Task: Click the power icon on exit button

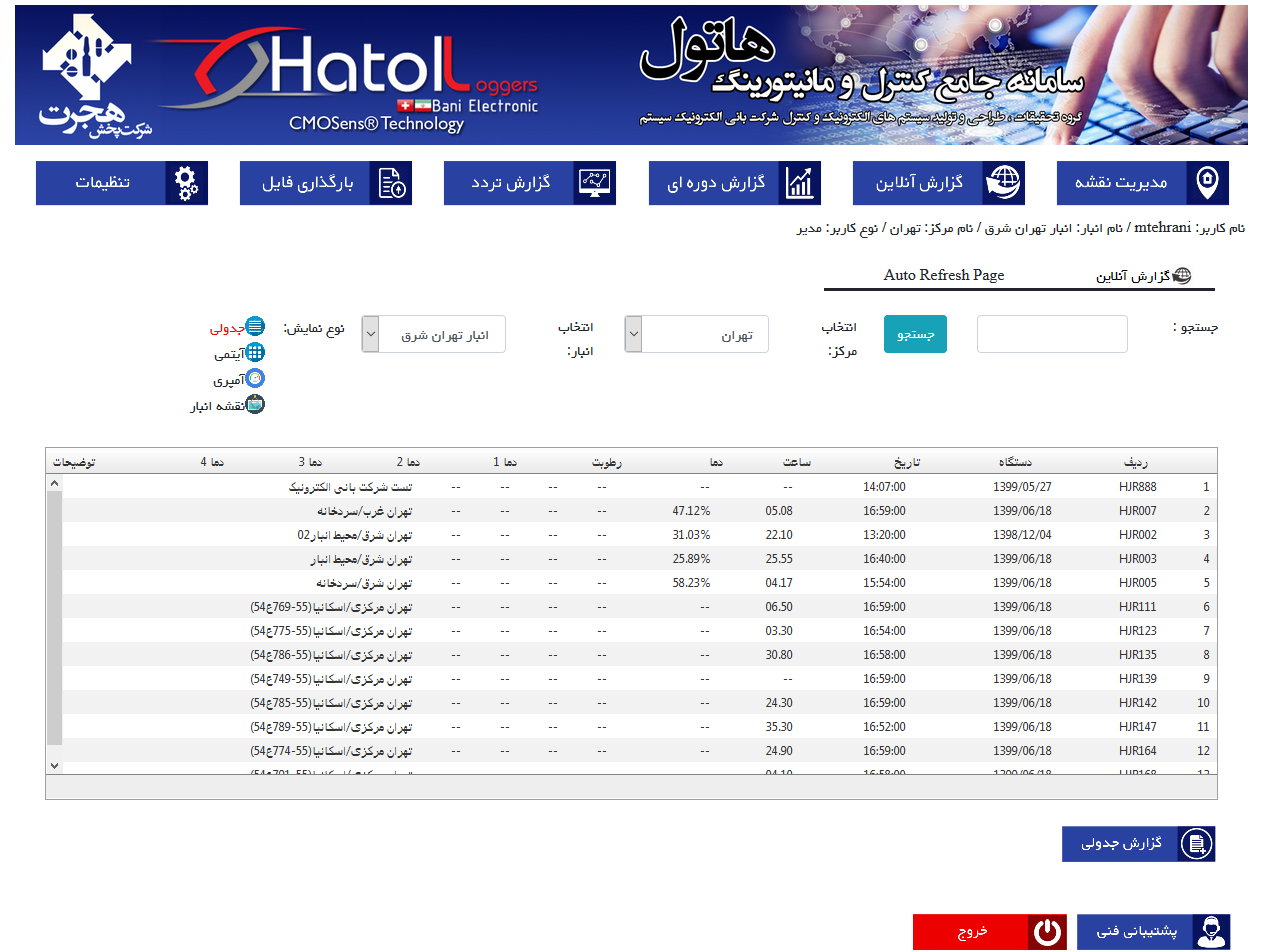Action: pos(1047,932)
